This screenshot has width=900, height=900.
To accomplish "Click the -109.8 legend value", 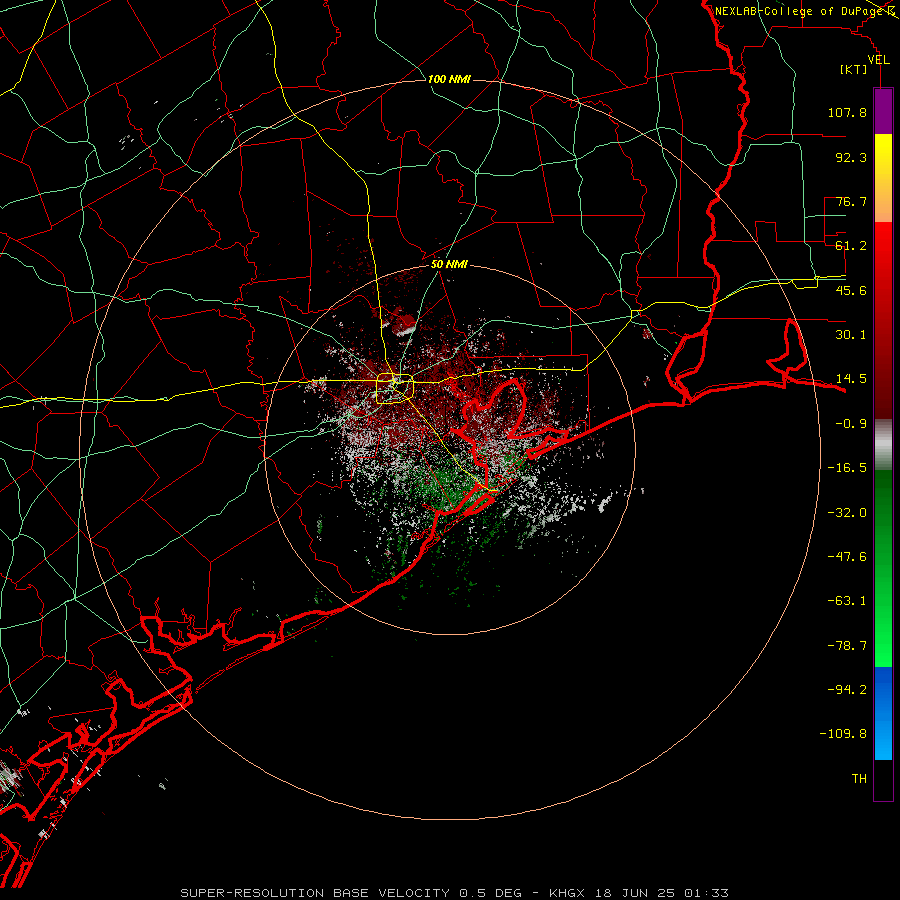I will coord(843,734).
